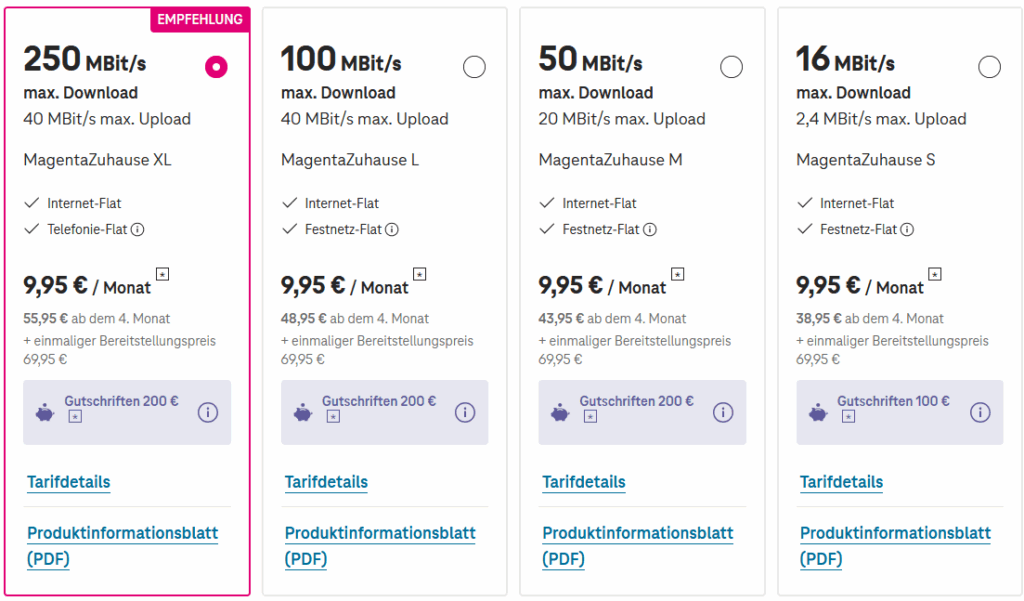
Task: Choose the 50 MBit/s plan radio button
Action: (732, 67)
